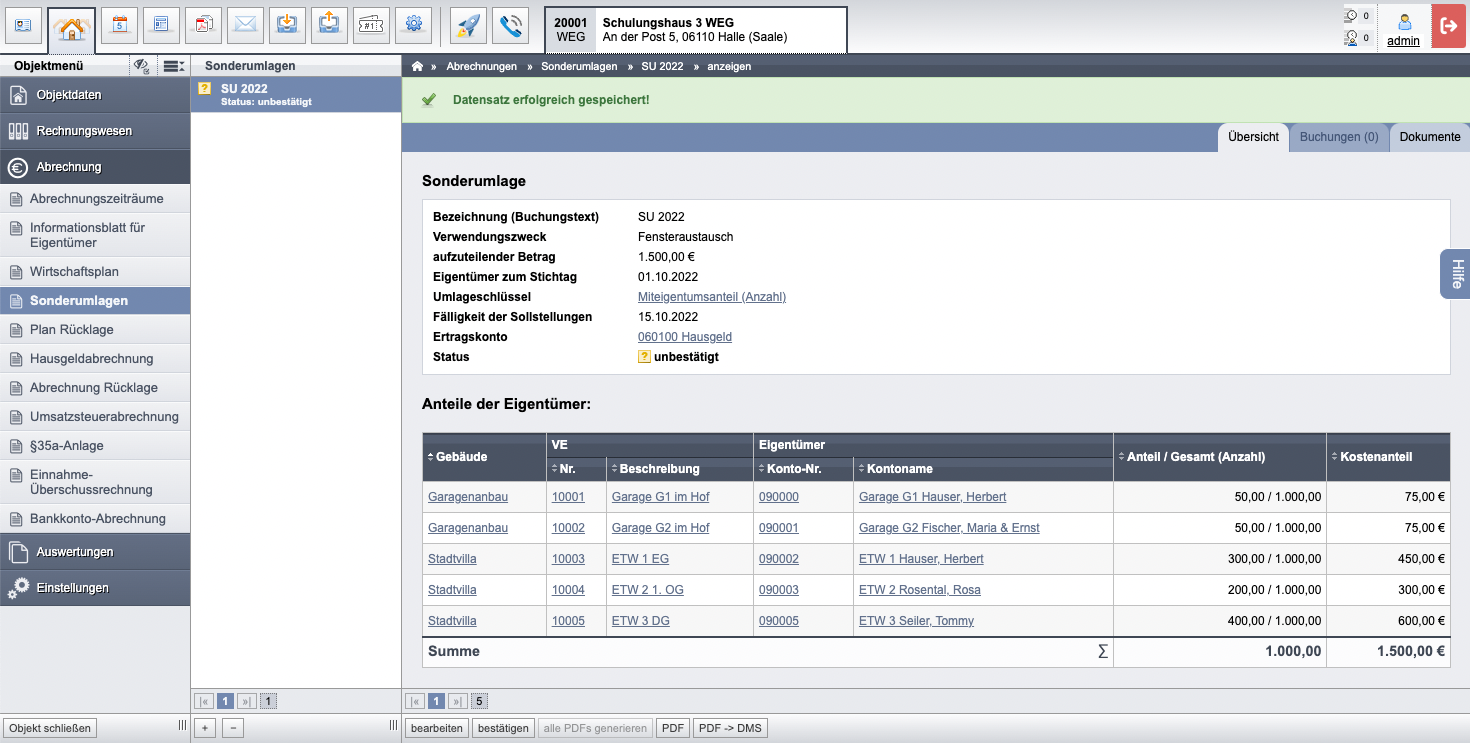Viewport: 1470px width, 743px height.
Task: Click the red logout icon
Action: pos(1447,26)
